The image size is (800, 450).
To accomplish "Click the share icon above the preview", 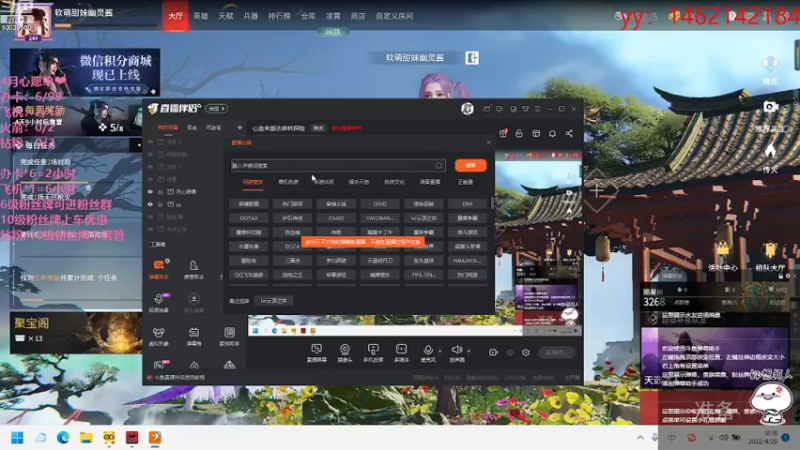I will click(569, 133).
